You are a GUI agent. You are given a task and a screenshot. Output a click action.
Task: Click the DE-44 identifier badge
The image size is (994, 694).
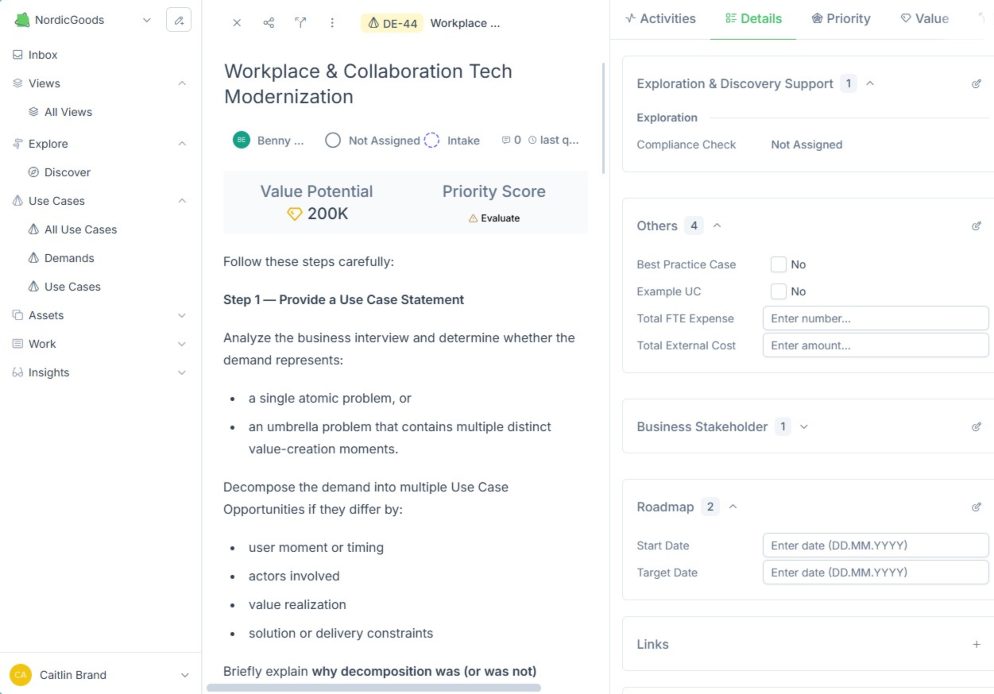coord(392,23)
